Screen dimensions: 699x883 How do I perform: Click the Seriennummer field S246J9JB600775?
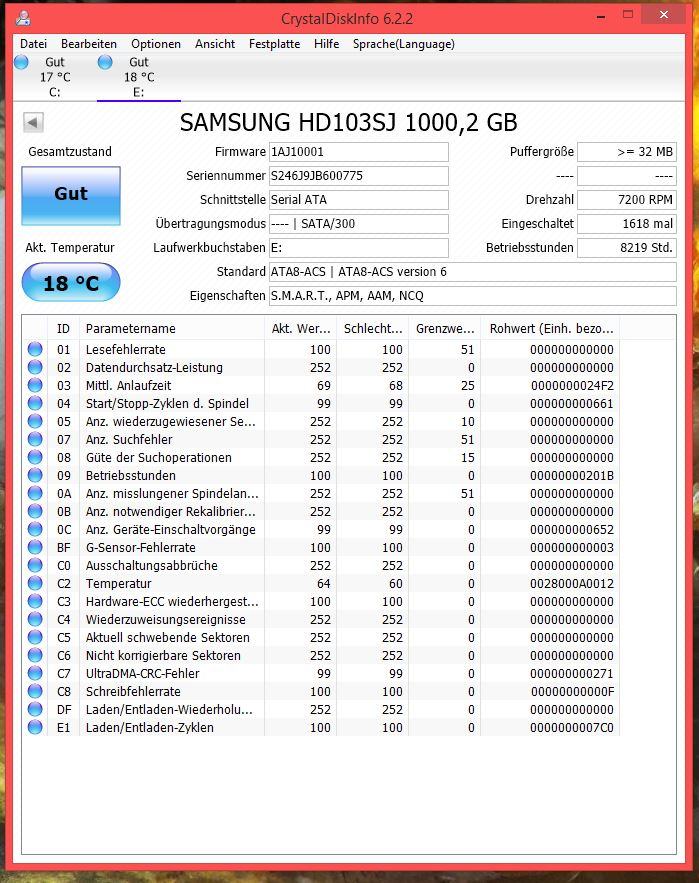359,176
